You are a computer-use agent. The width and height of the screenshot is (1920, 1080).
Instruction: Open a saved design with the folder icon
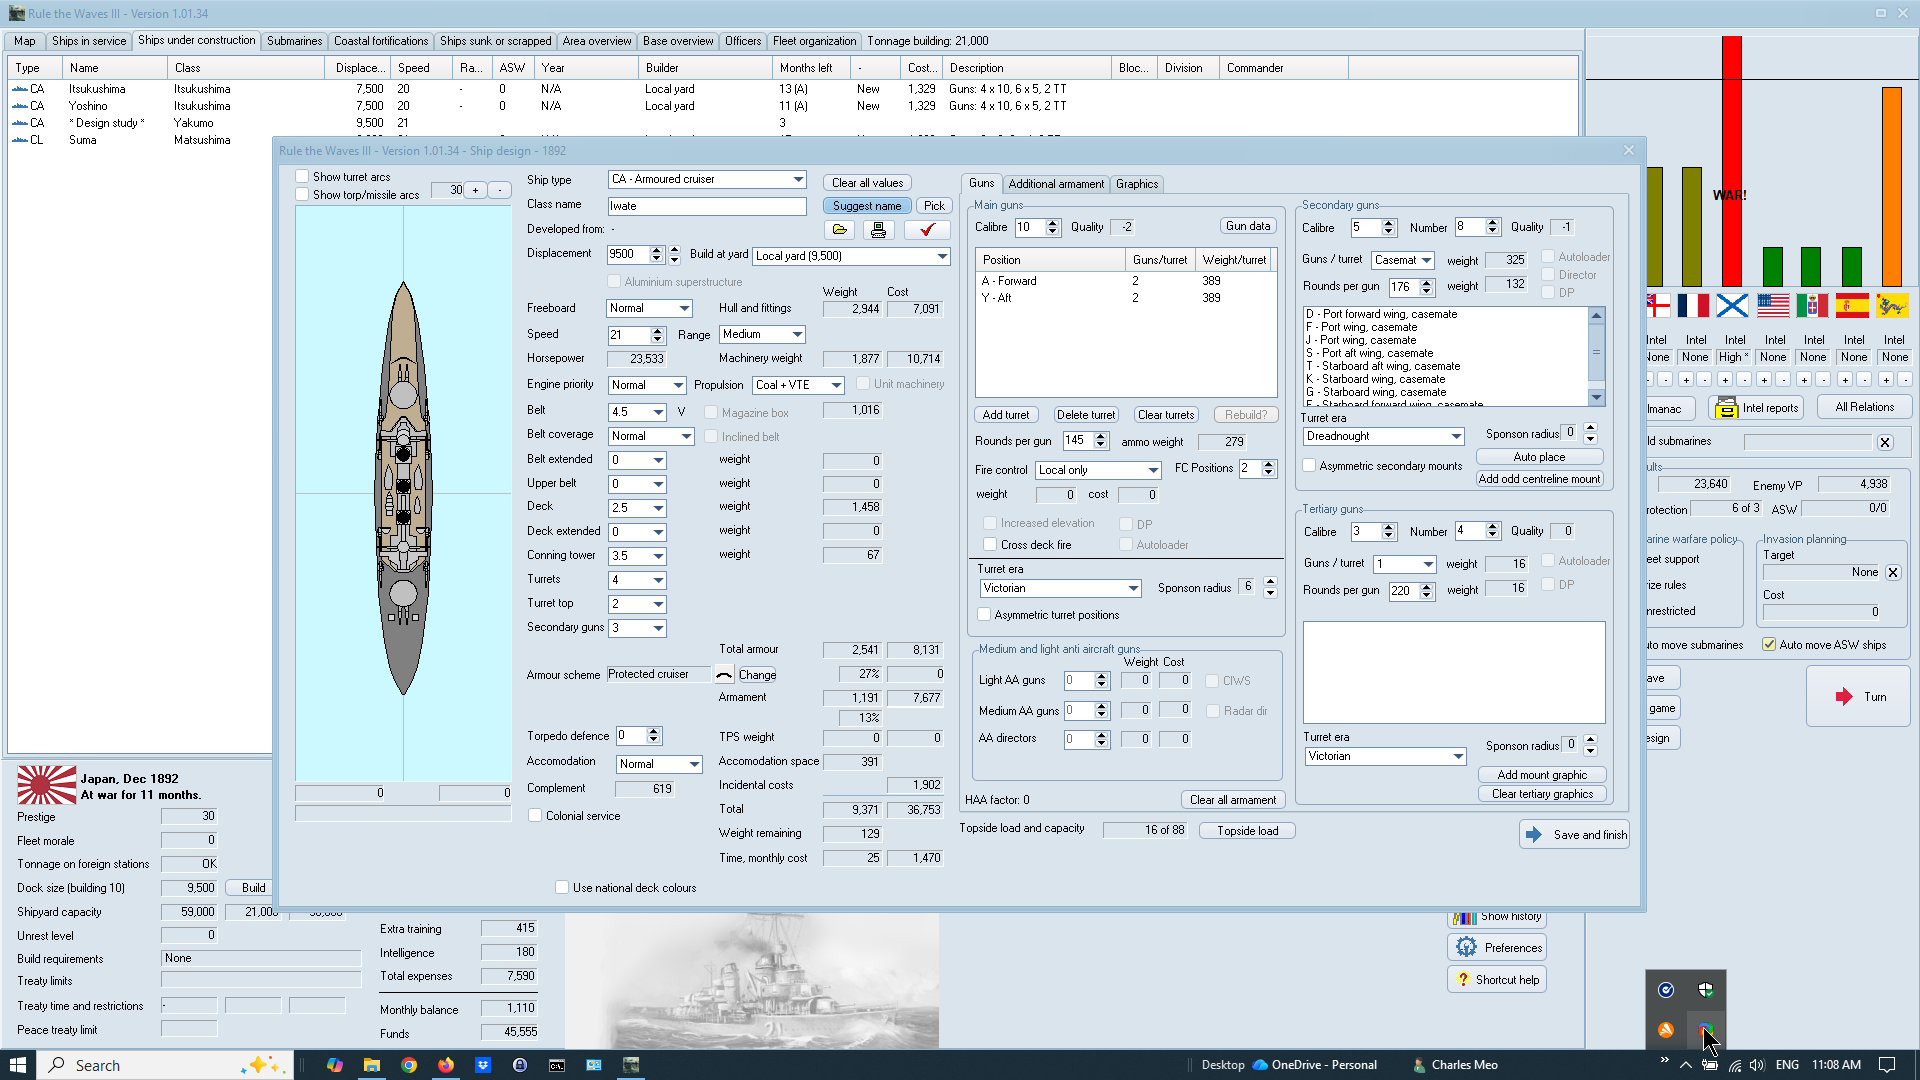tap(840, 230)
